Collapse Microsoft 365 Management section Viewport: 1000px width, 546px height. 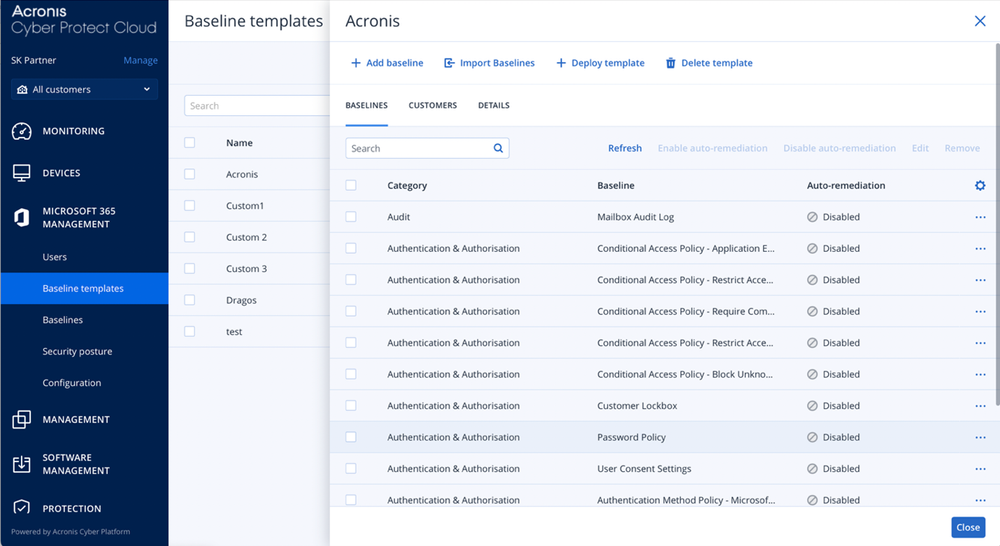tap(84, 218)
